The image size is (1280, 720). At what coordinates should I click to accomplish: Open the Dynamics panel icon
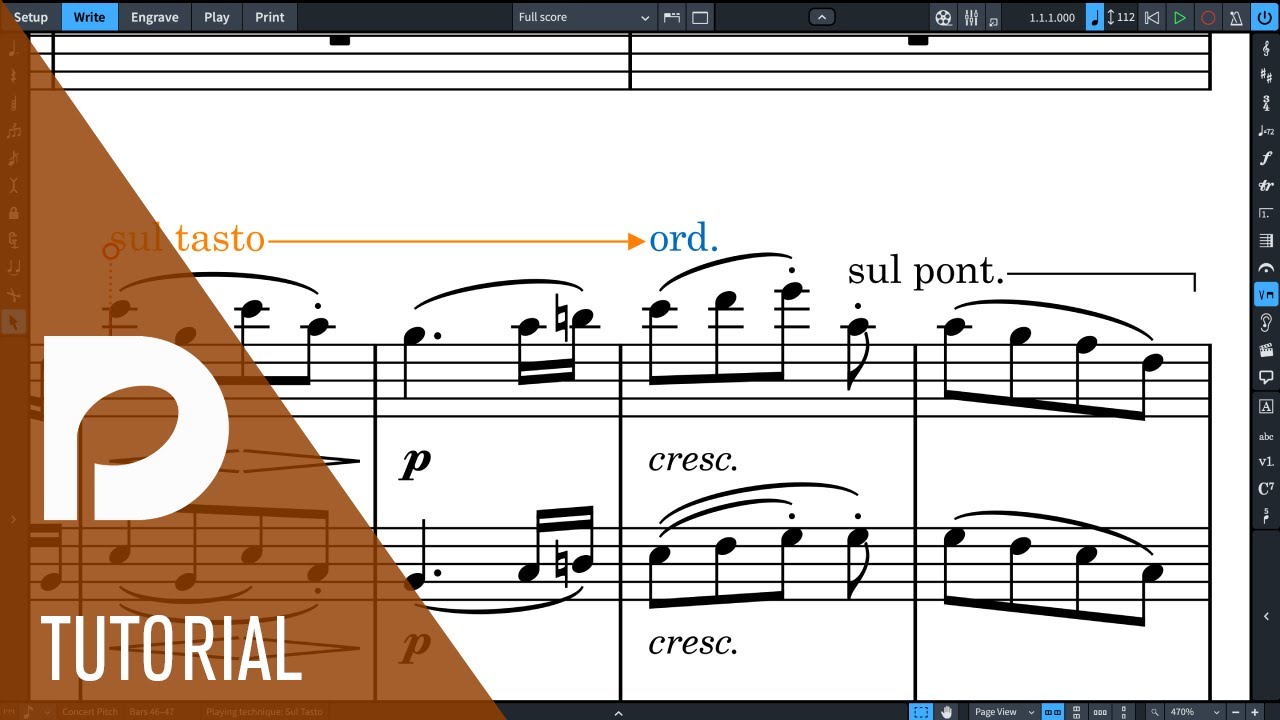[x=1266, y=158]
